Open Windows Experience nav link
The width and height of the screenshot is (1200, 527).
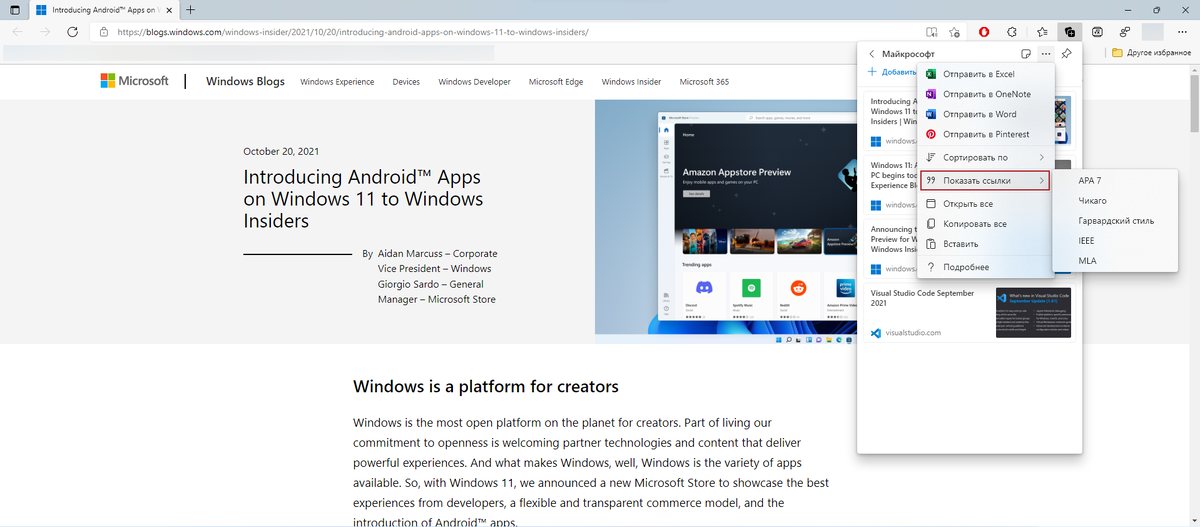(x=337, y=82)
